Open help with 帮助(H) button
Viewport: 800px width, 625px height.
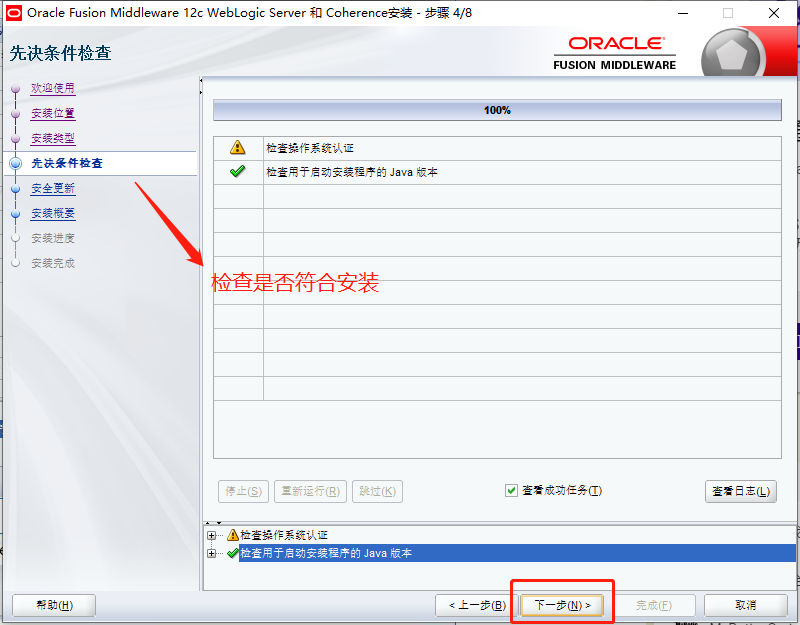coord(54,605)
